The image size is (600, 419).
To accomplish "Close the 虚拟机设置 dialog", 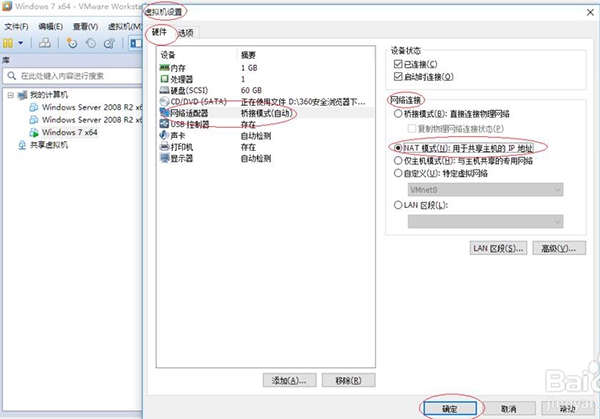I will click(590, 12).
